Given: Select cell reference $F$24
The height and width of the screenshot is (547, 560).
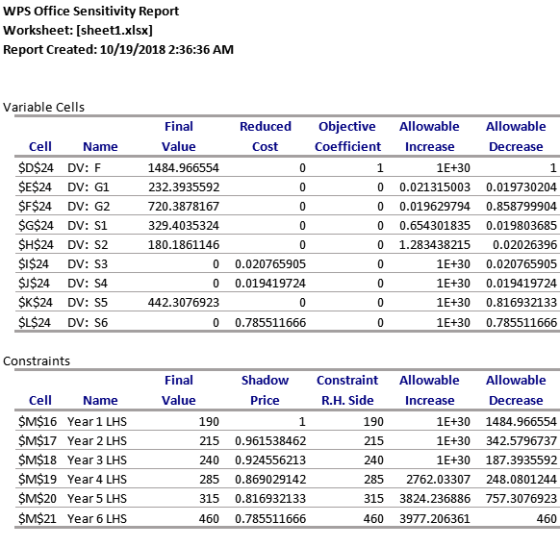Looking at the screenshot, I should point(35,206).
